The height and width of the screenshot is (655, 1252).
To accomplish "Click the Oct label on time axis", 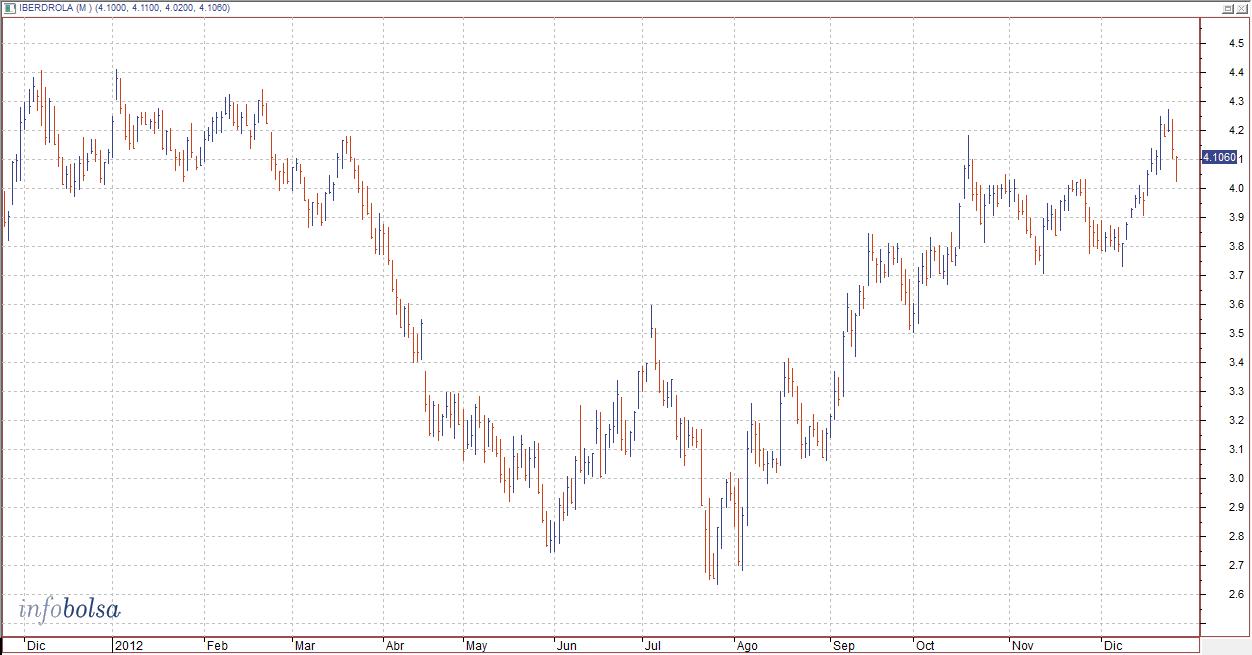I will 926,646.
